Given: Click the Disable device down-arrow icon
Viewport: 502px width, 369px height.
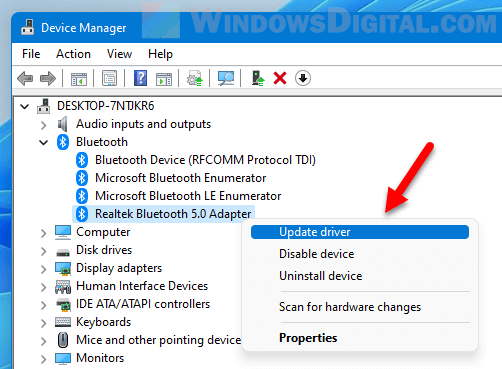Looking at the screenshot, I should (x=303, y=78).
